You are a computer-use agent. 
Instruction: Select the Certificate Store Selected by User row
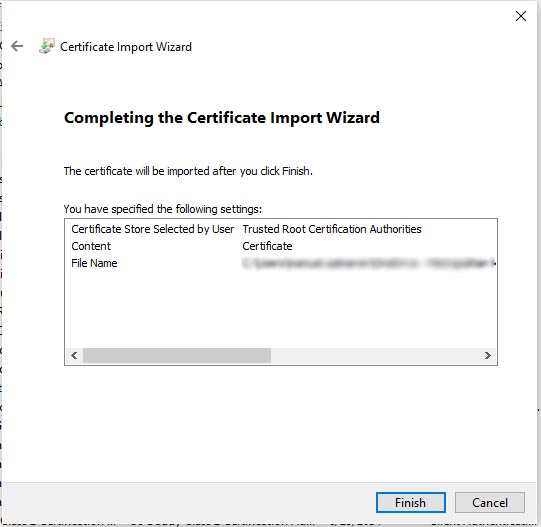(x=281, y=229)
